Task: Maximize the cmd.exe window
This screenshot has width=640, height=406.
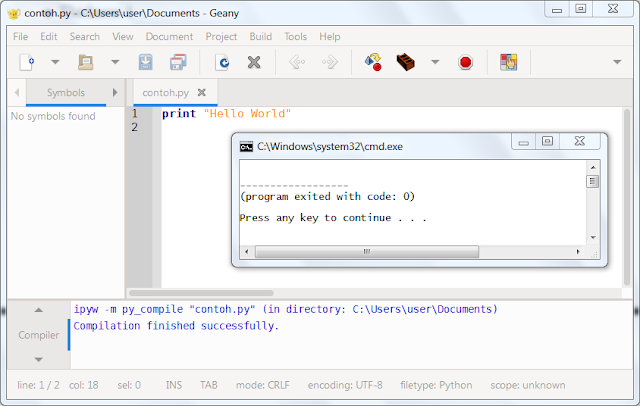Action: 547,141
